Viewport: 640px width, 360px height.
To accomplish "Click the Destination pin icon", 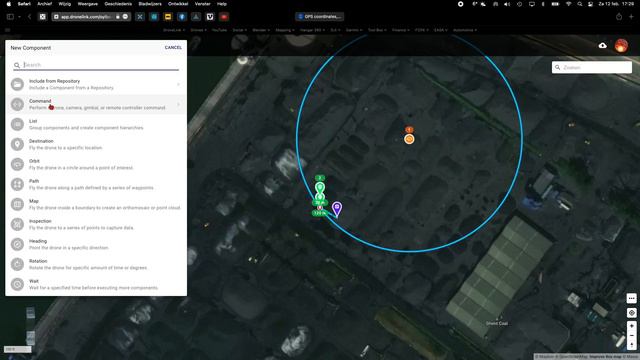I will 17,144.
